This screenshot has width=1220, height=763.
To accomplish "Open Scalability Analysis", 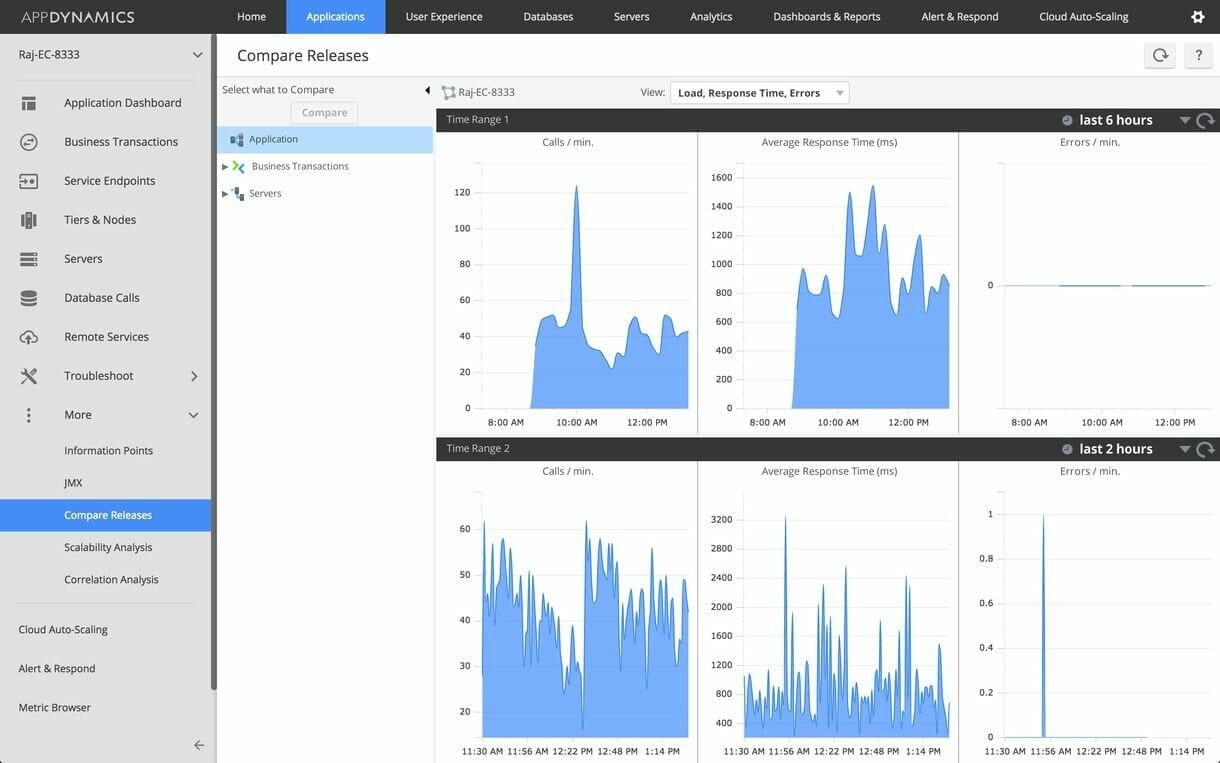I will (110, 547).
